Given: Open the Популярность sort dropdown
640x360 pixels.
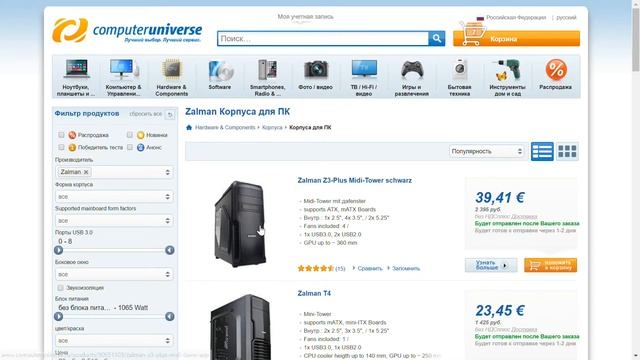Looking at the screenshot, I should tap(487, 151).
